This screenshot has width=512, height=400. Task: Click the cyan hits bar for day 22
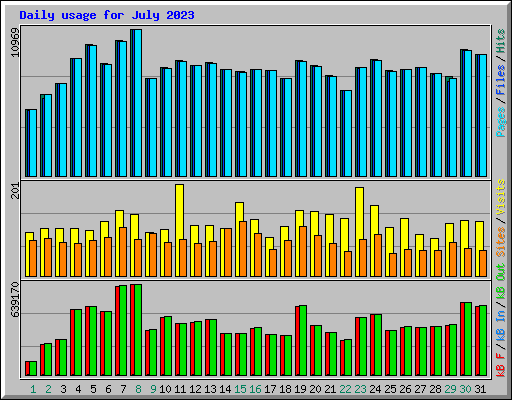(348, 133)
